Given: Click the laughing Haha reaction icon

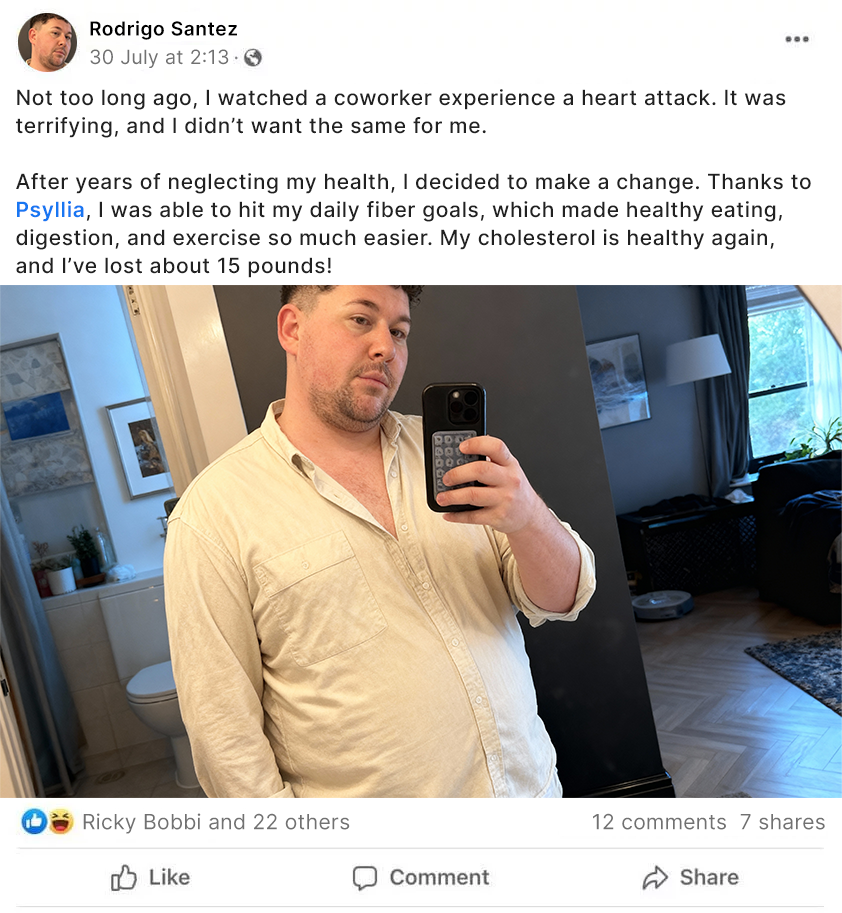Looking at the screenshot, I should coord(61,822).
